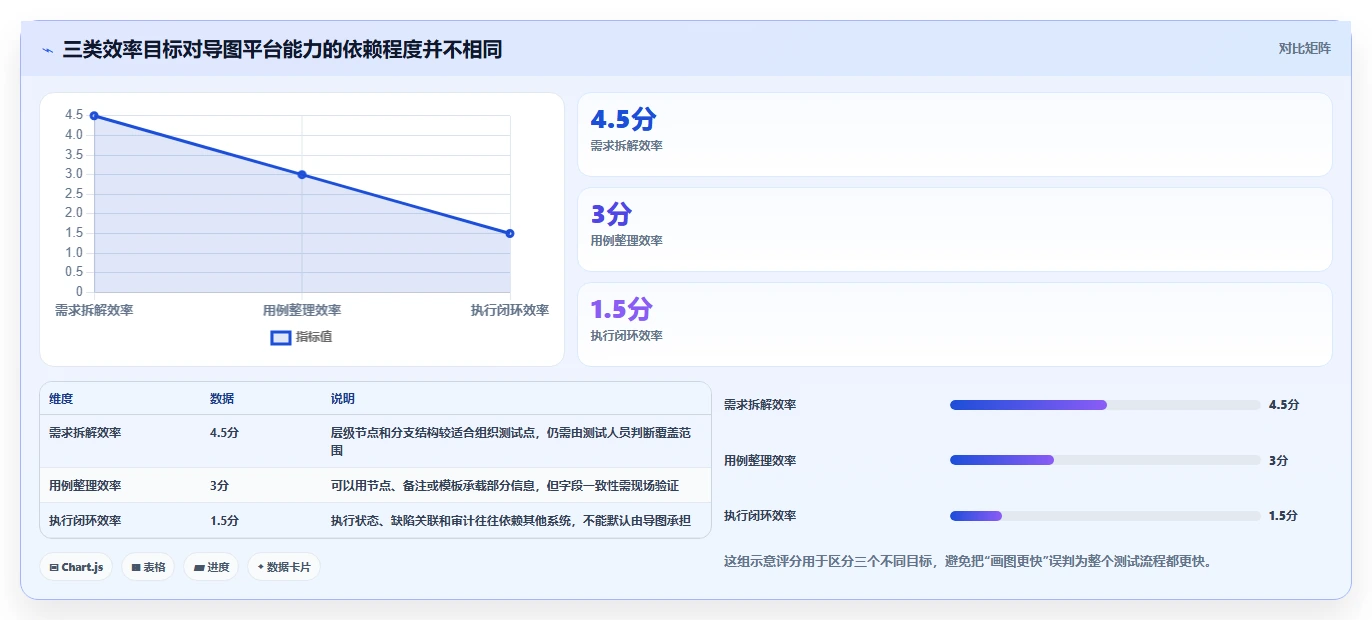Click the 说明 table column header
This screenshot has height=620, width=1372.
point(343,399)
